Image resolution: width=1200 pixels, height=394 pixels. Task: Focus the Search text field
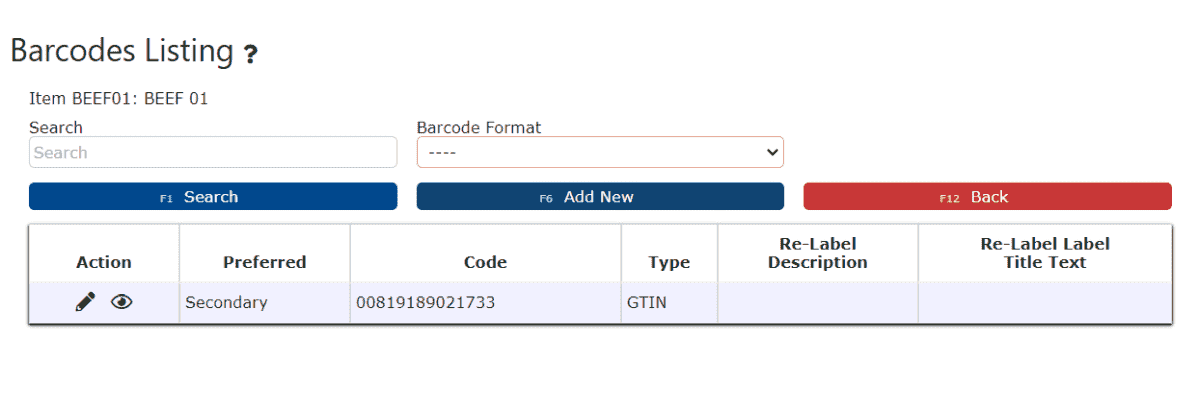click(x=213, y=152)
